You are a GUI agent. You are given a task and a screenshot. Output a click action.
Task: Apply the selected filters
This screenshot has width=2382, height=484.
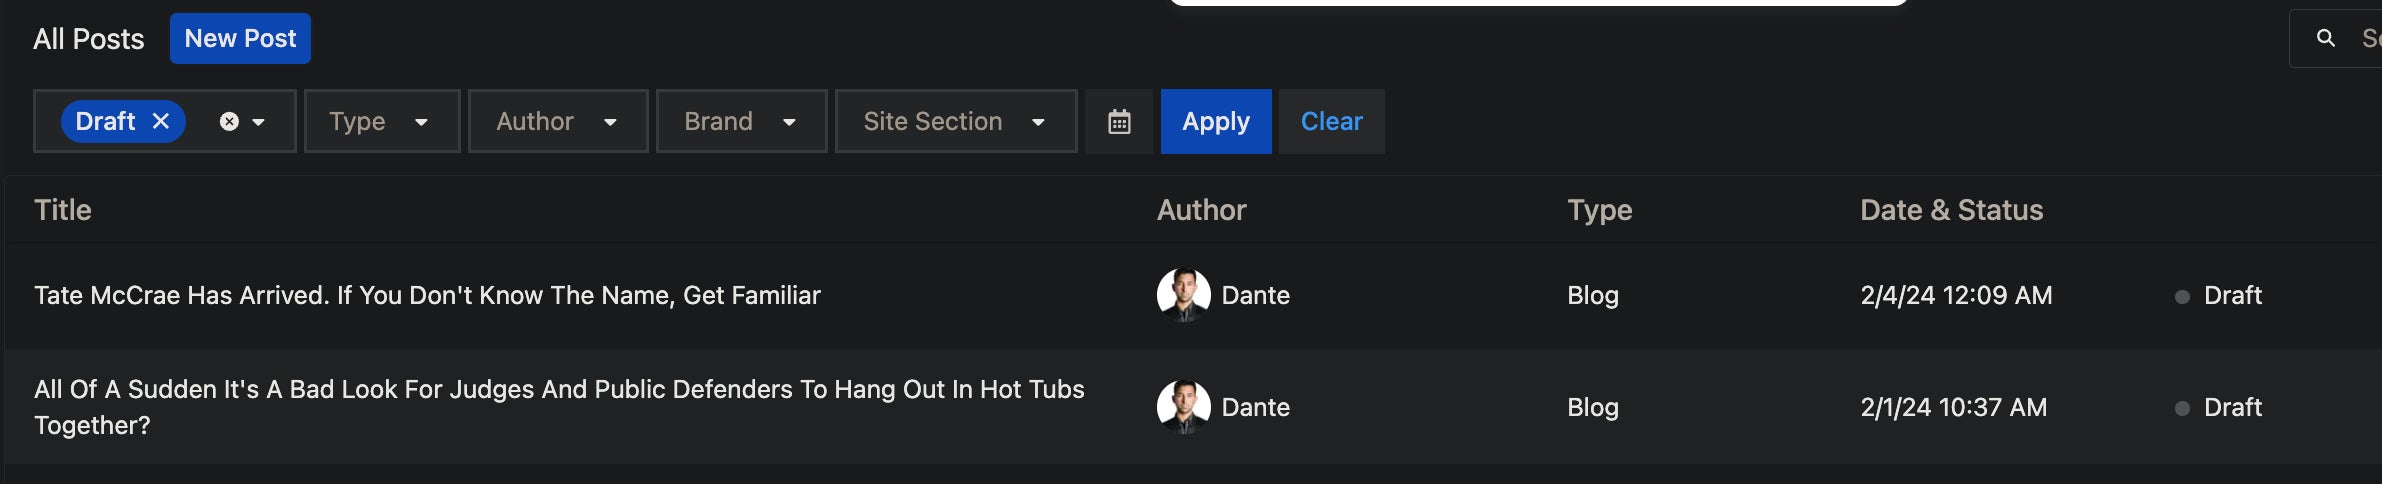(x=1215, y=121)
